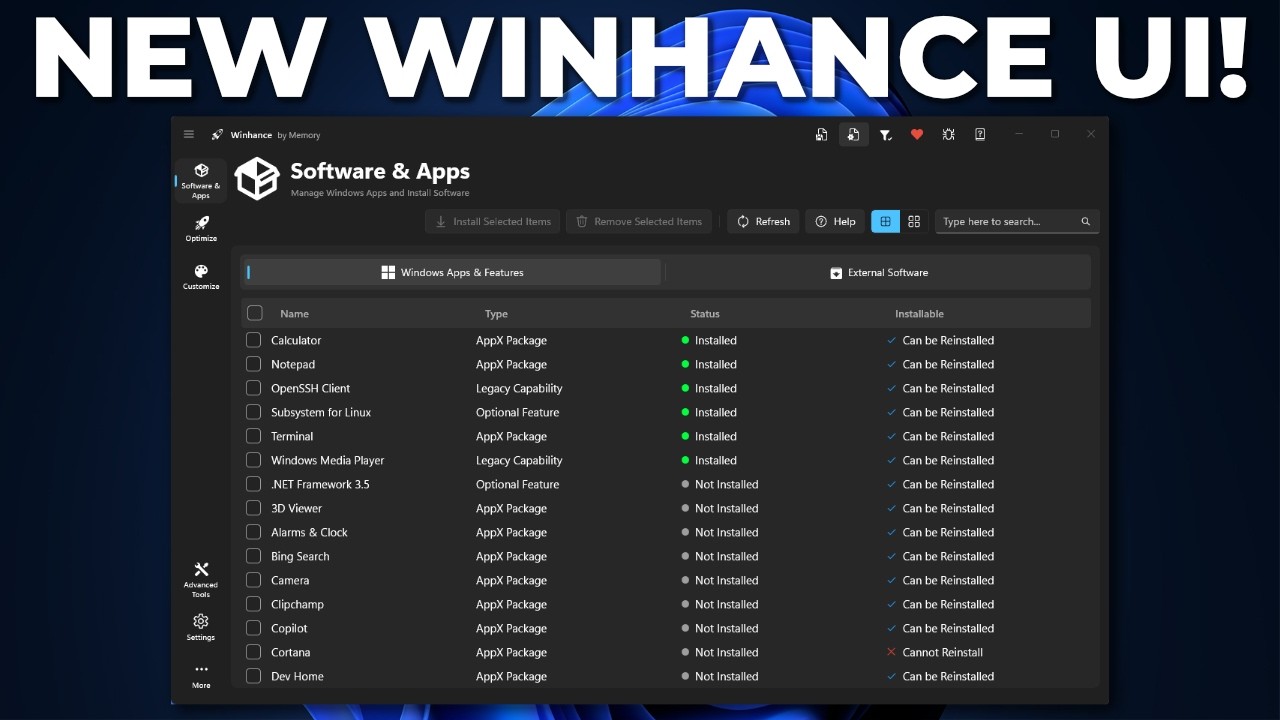Screen dimensions: 1280x720
Task: Check the Clipchamp row checkbox
Action: tap(253, 604)
